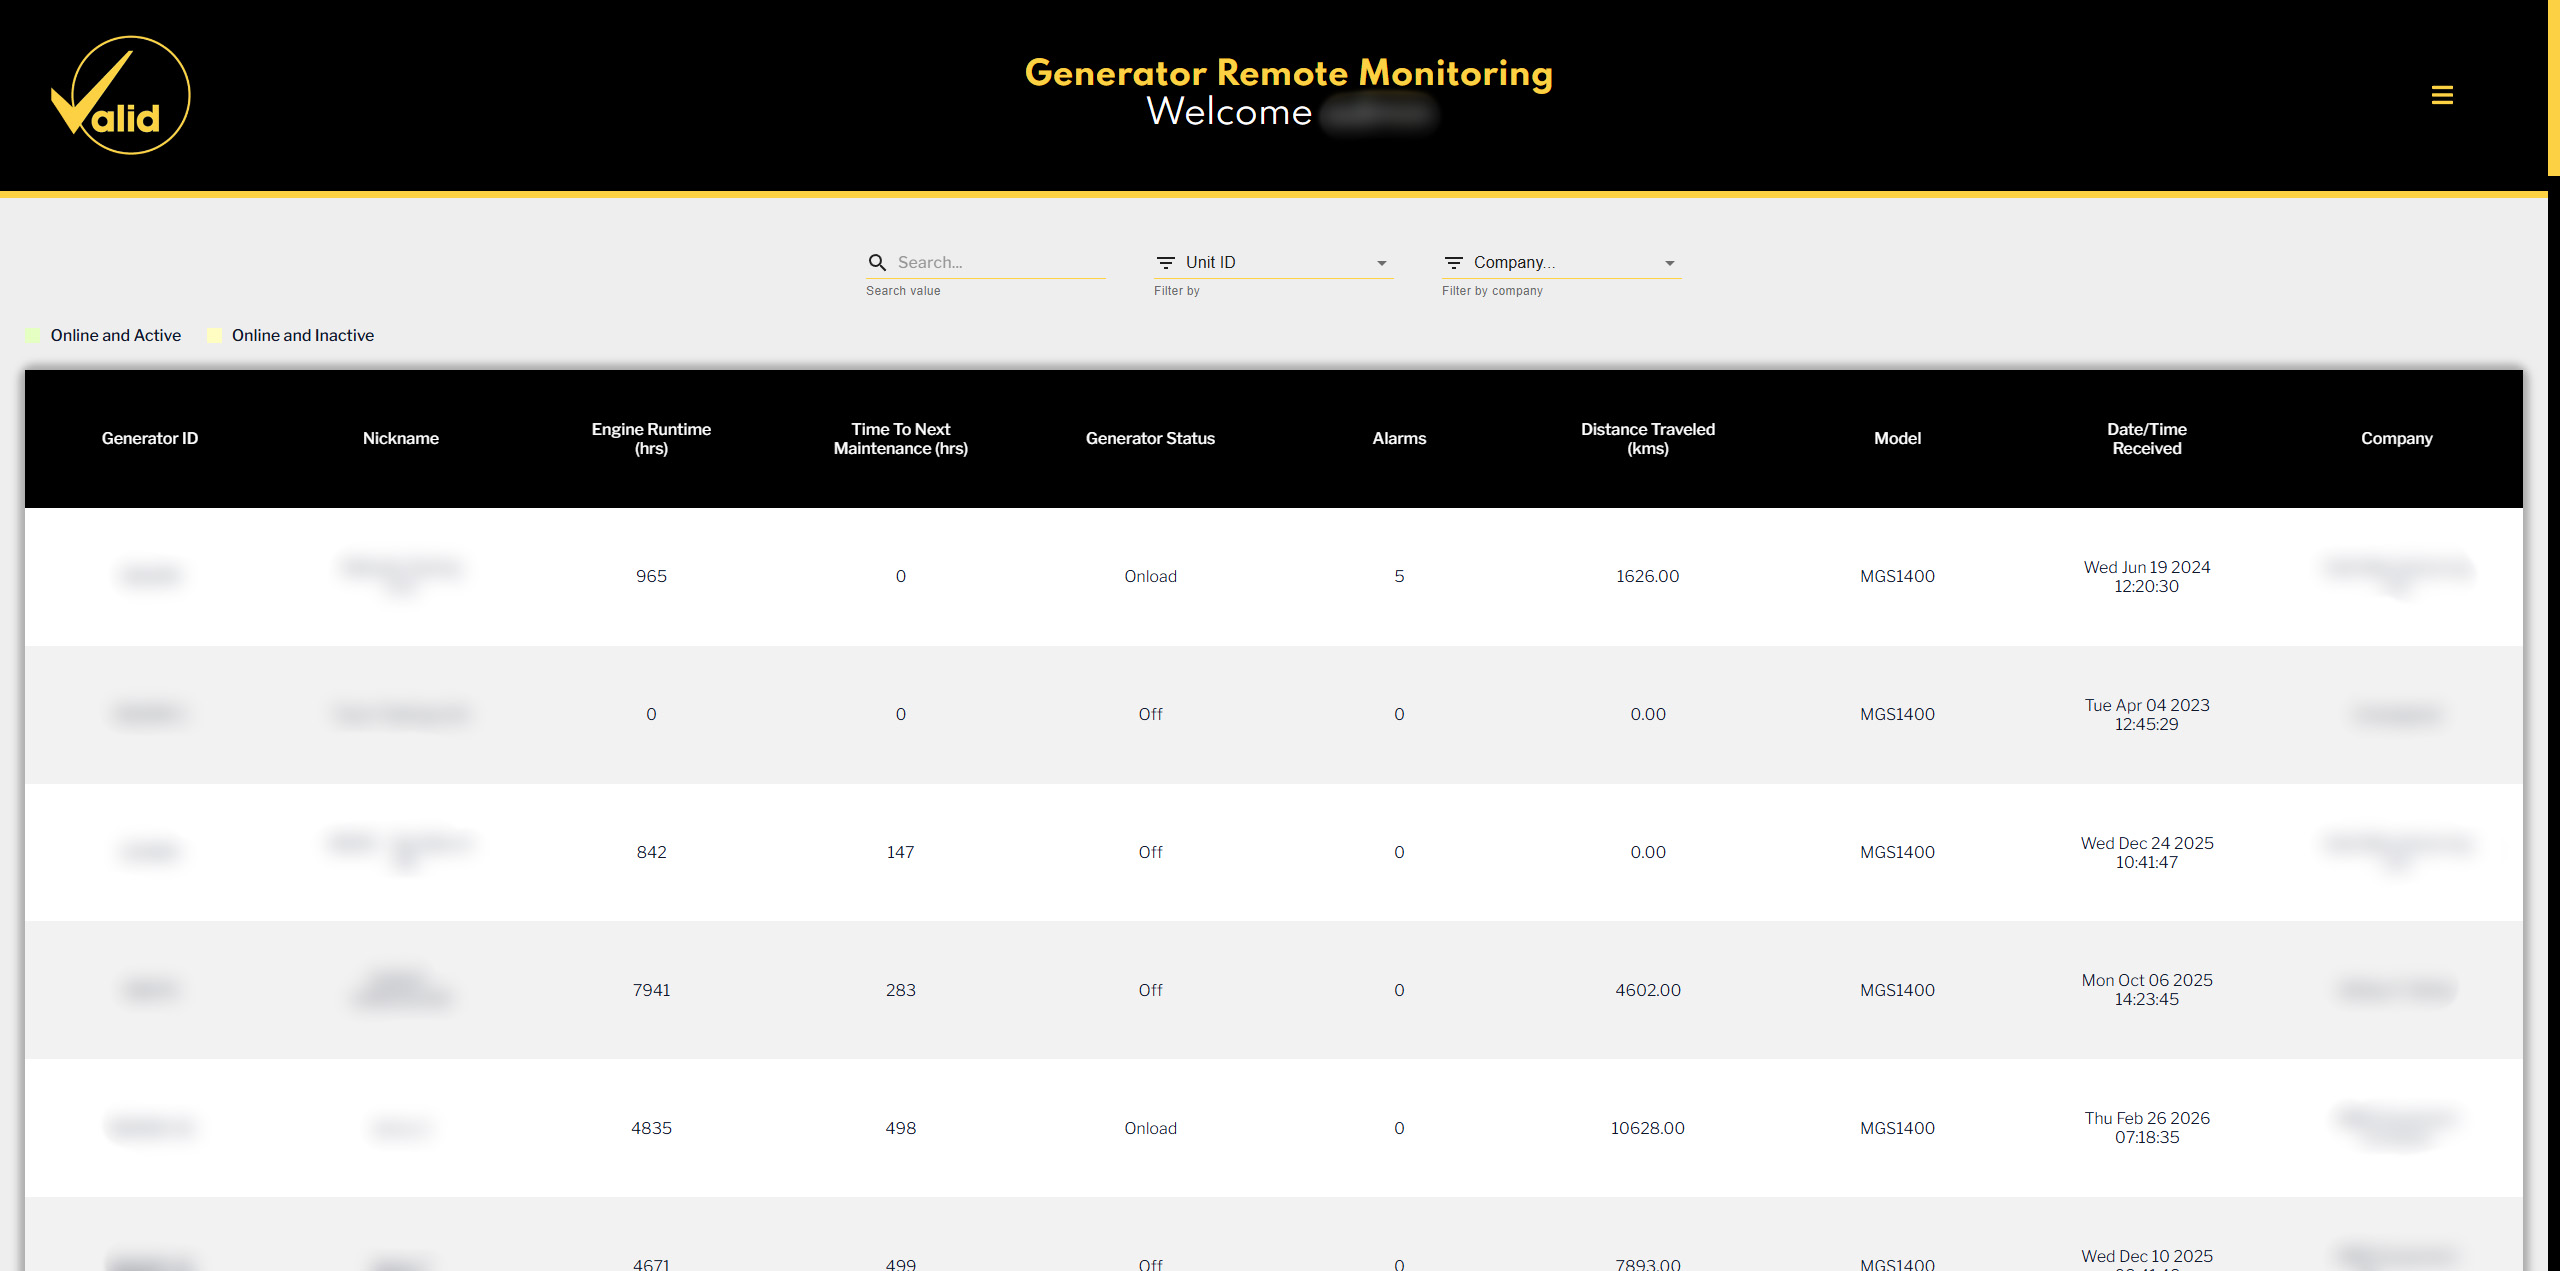Click the Generator Status column header

(1150, 438)
